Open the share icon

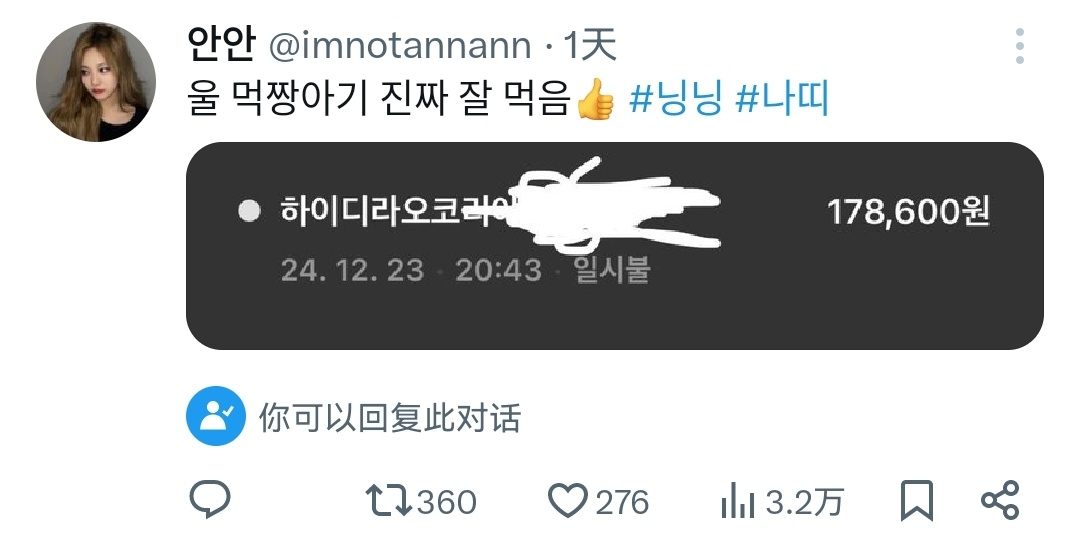[x=999, y=501]
